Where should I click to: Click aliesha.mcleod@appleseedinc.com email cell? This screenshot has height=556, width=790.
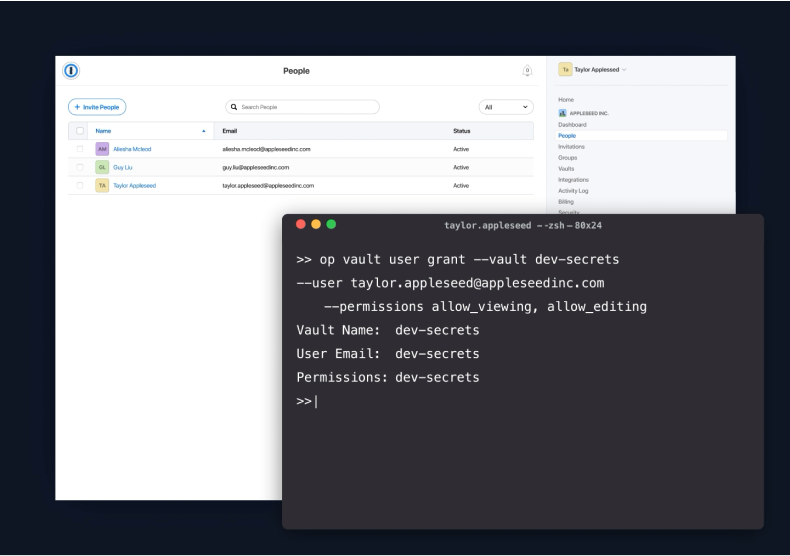pyautogui.click(x=267, y=149)
